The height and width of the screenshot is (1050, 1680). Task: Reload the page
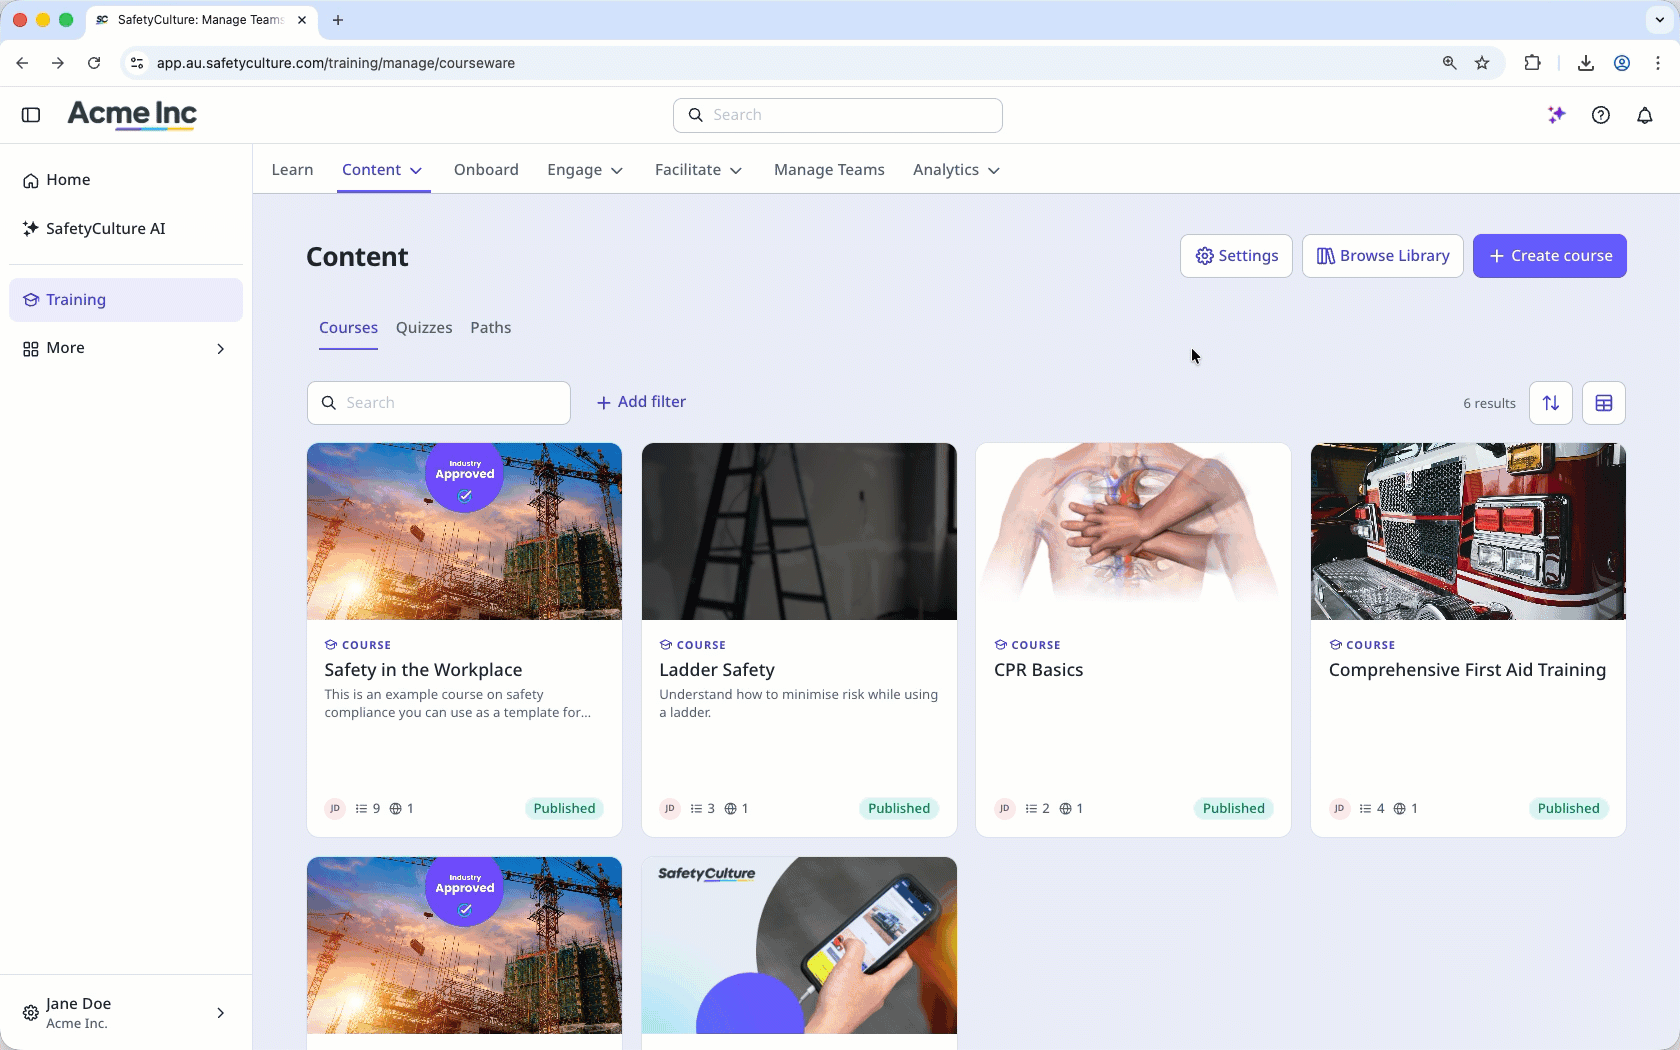(x=94, y=63)
